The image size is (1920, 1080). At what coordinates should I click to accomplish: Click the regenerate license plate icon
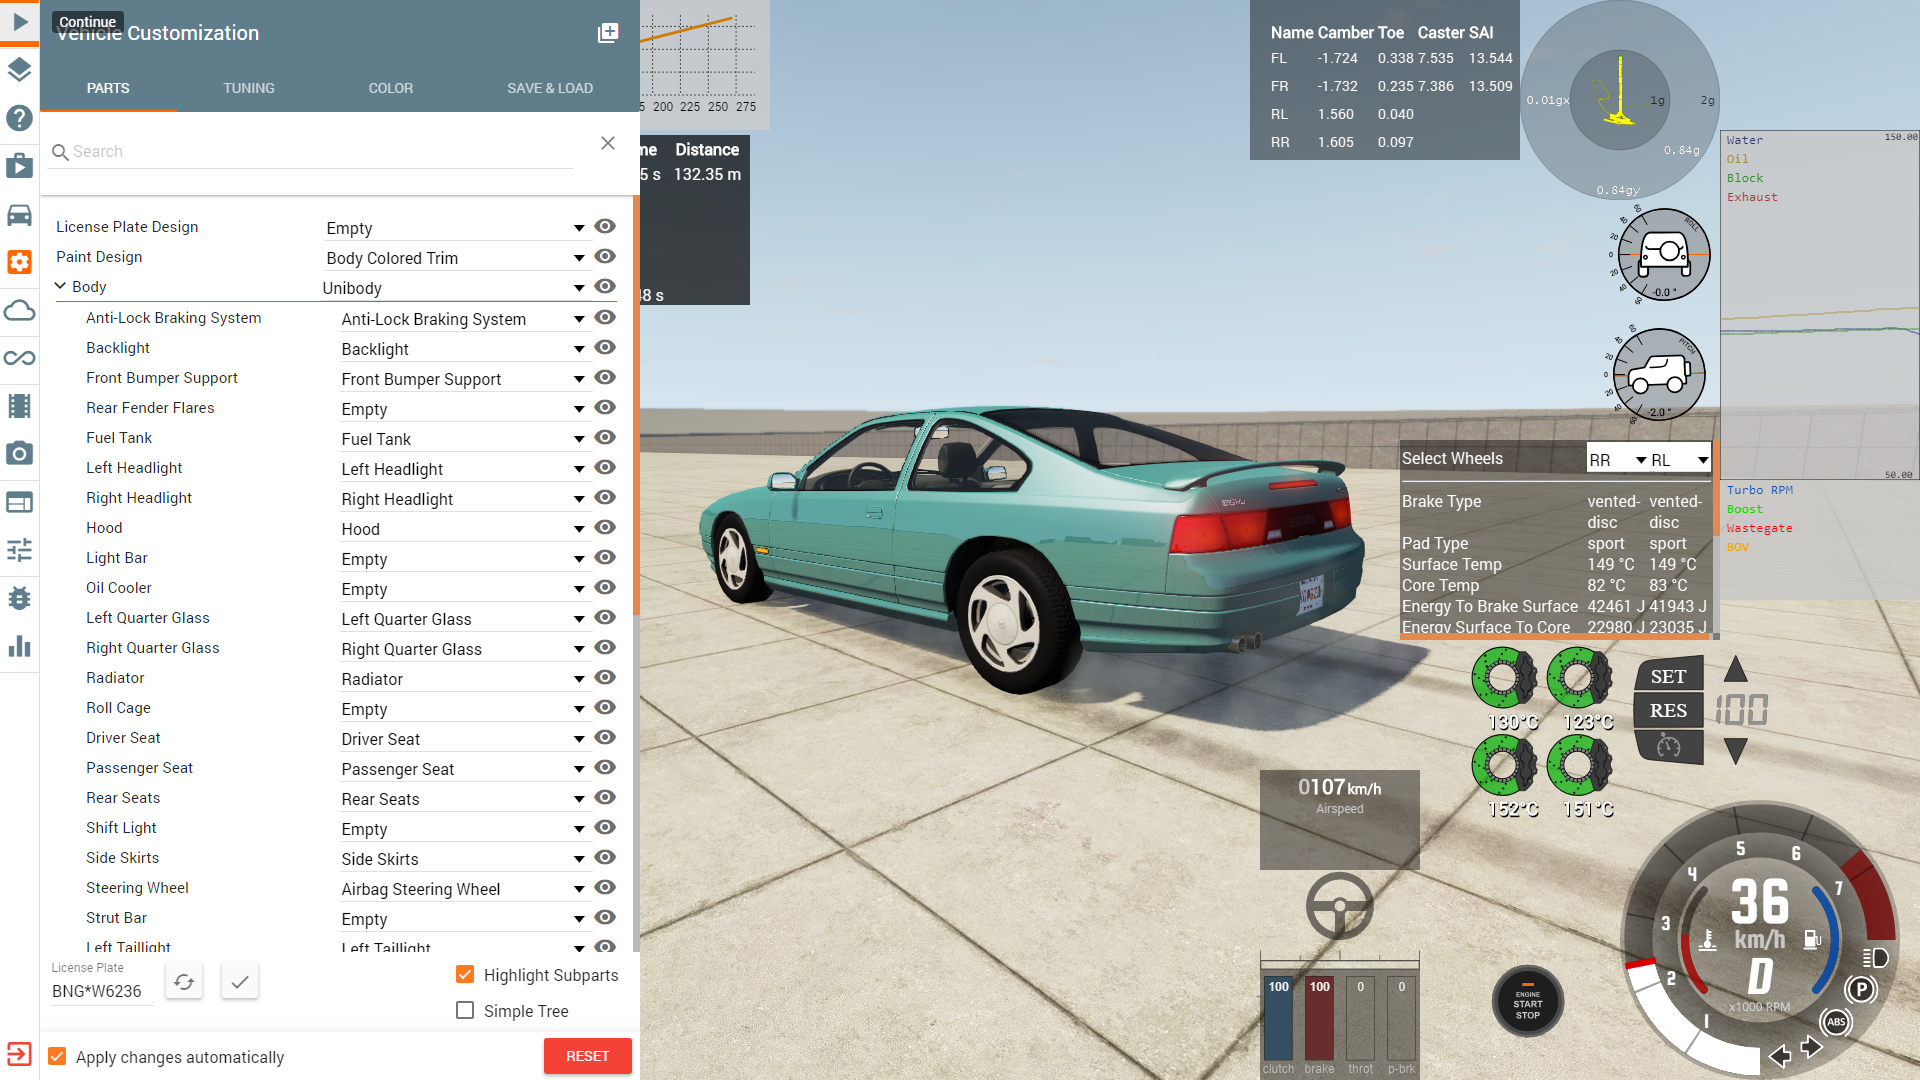184,982
